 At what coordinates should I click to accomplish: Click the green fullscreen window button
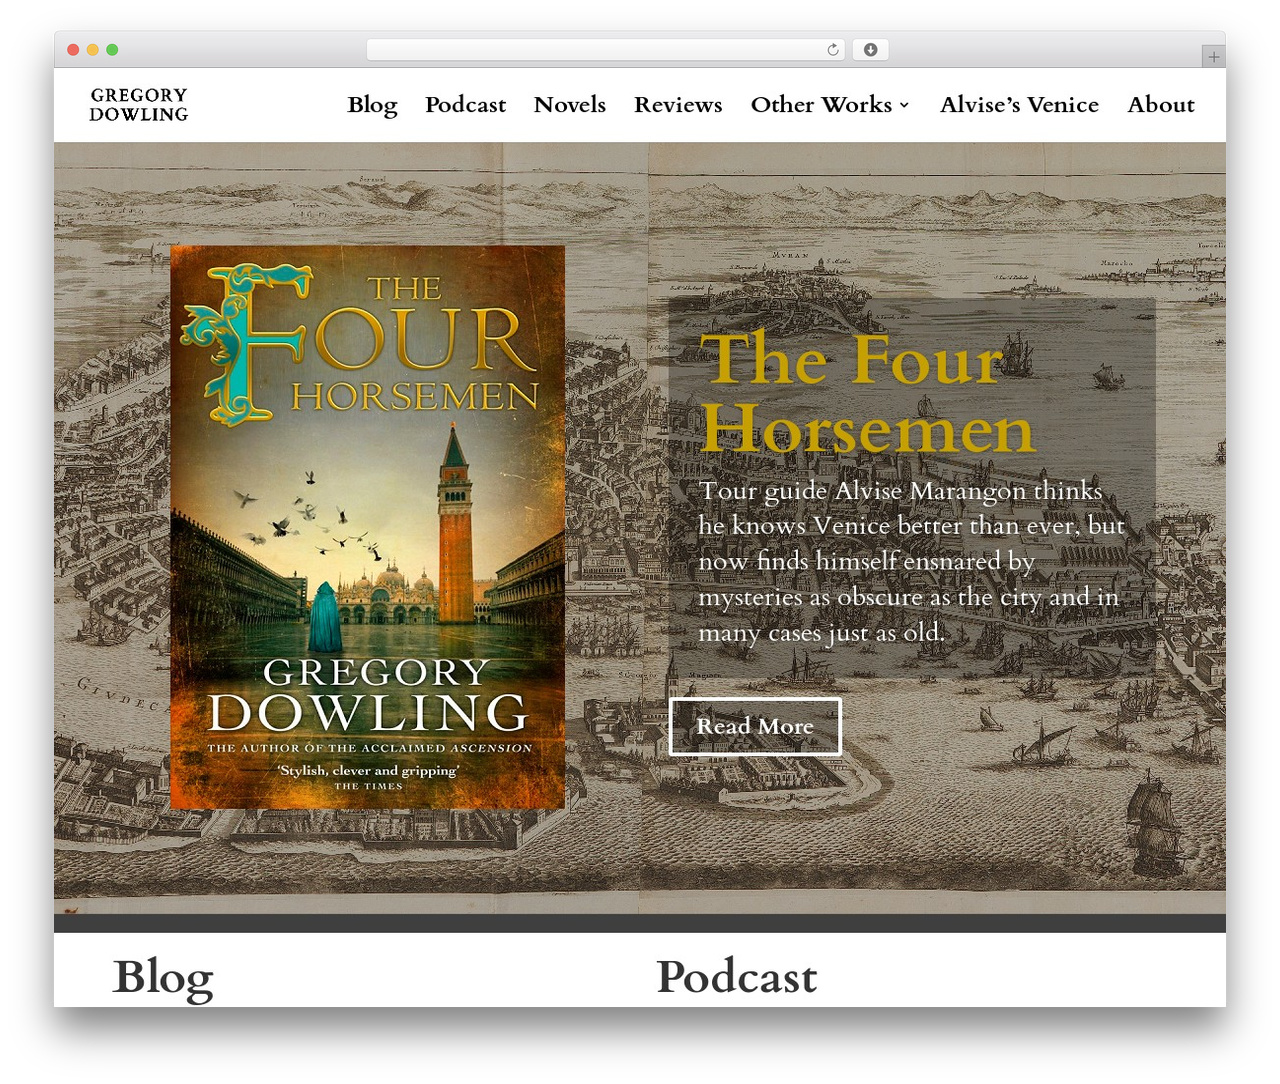112,50
